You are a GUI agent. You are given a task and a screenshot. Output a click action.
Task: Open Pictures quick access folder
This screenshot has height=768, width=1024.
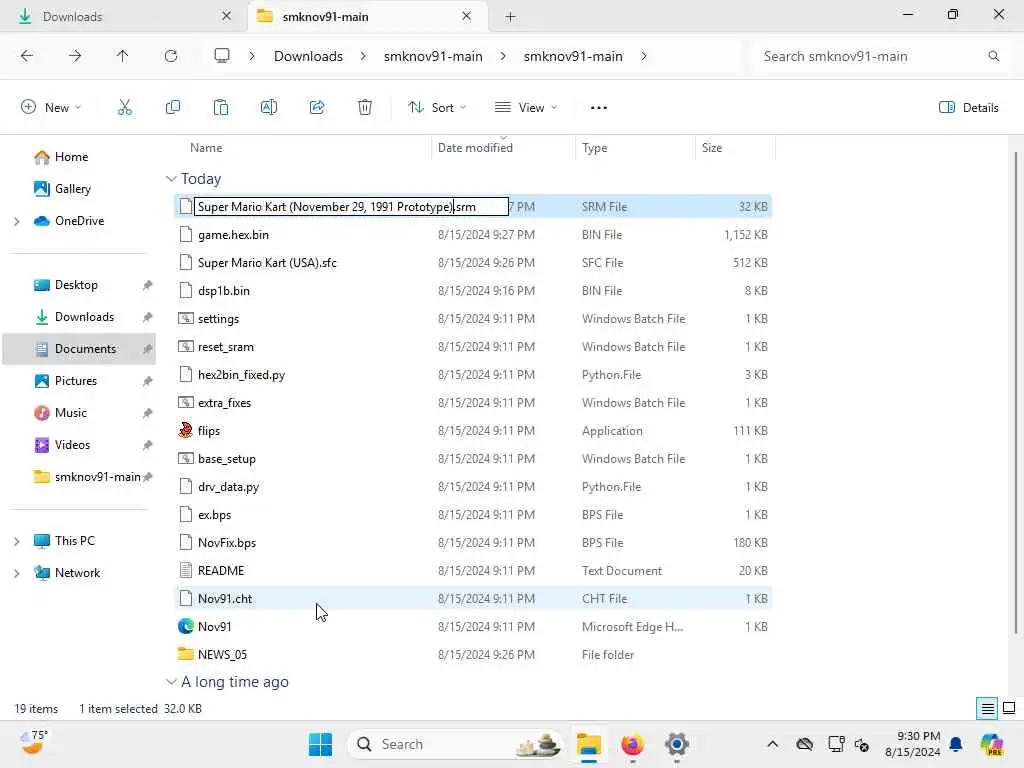pyautogui.click(x=76, y=381)
